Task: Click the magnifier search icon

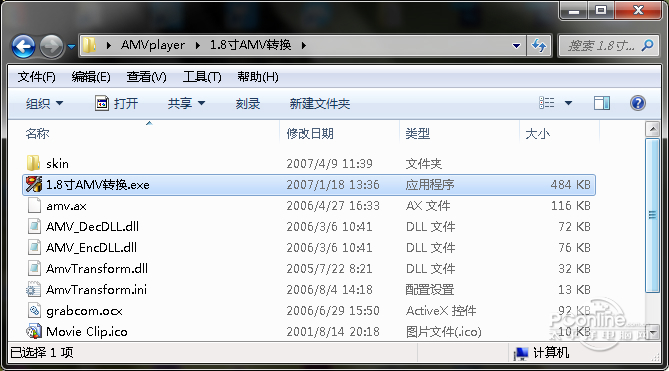Action: tap(648, 45)
